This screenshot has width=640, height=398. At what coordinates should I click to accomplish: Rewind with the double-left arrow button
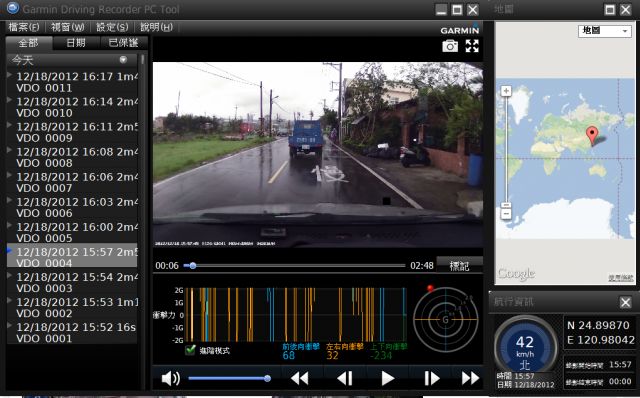coord(300,378)
